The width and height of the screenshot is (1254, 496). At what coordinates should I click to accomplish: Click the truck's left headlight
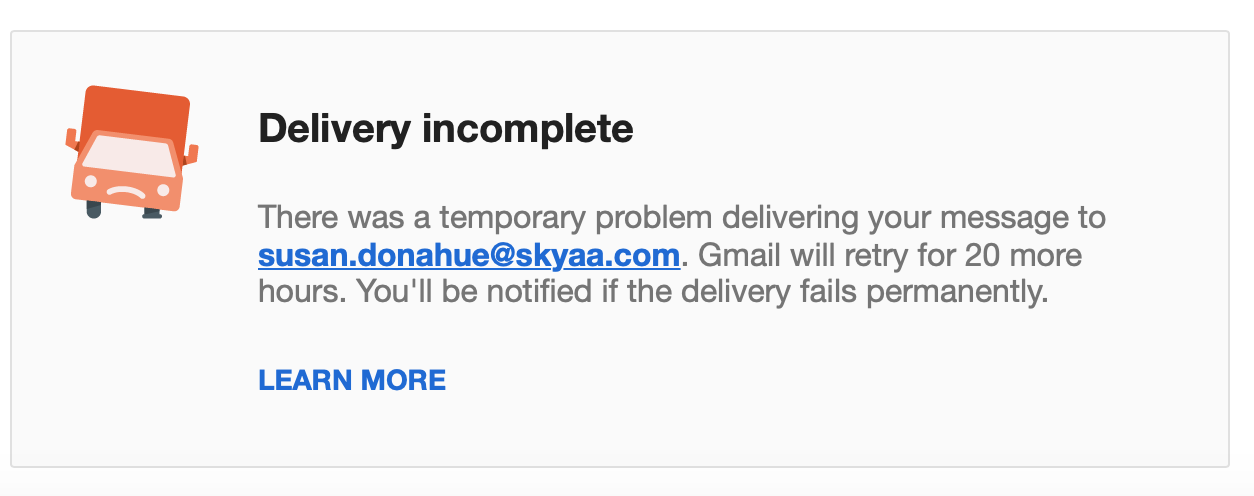tap(91, 181)
